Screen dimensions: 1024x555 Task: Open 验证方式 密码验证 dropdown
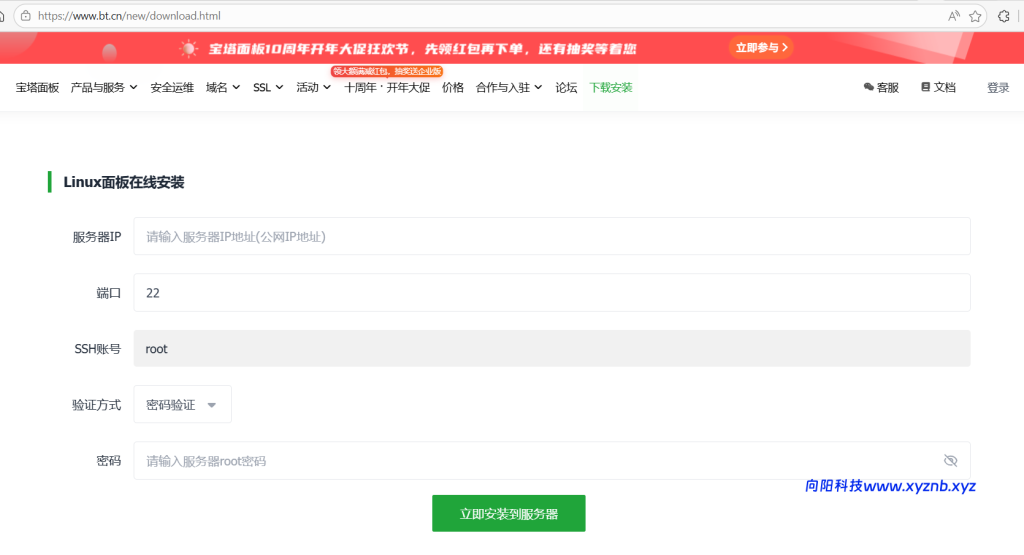pos(182,405)
